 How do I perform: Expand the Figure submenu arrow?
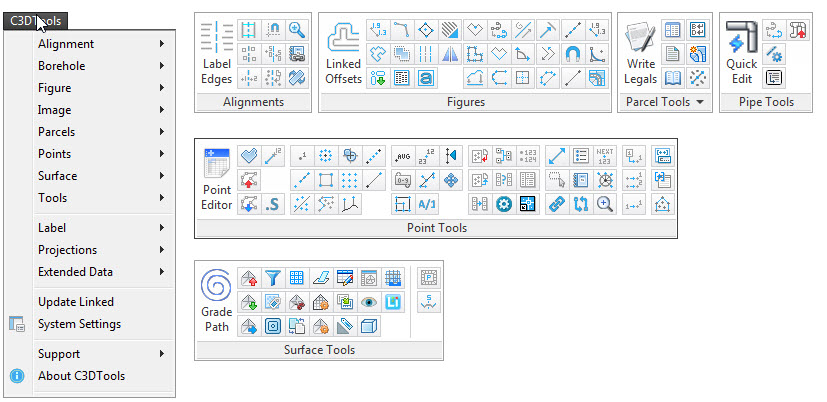(162, 88)
